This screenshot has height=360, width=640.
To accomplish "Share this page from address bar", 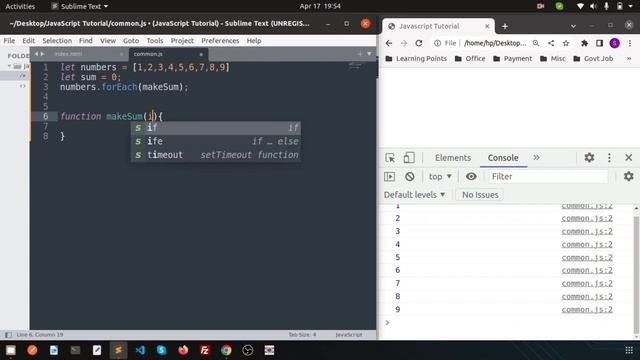I will point(551,43).
